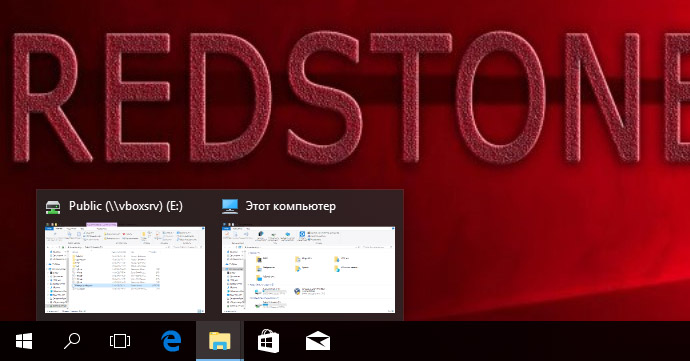Viewport: 690px width, 361px height.
Task: Launch Microsoft Edge from the taskbar
Action: pyautogui.click(x=171, y=341)
